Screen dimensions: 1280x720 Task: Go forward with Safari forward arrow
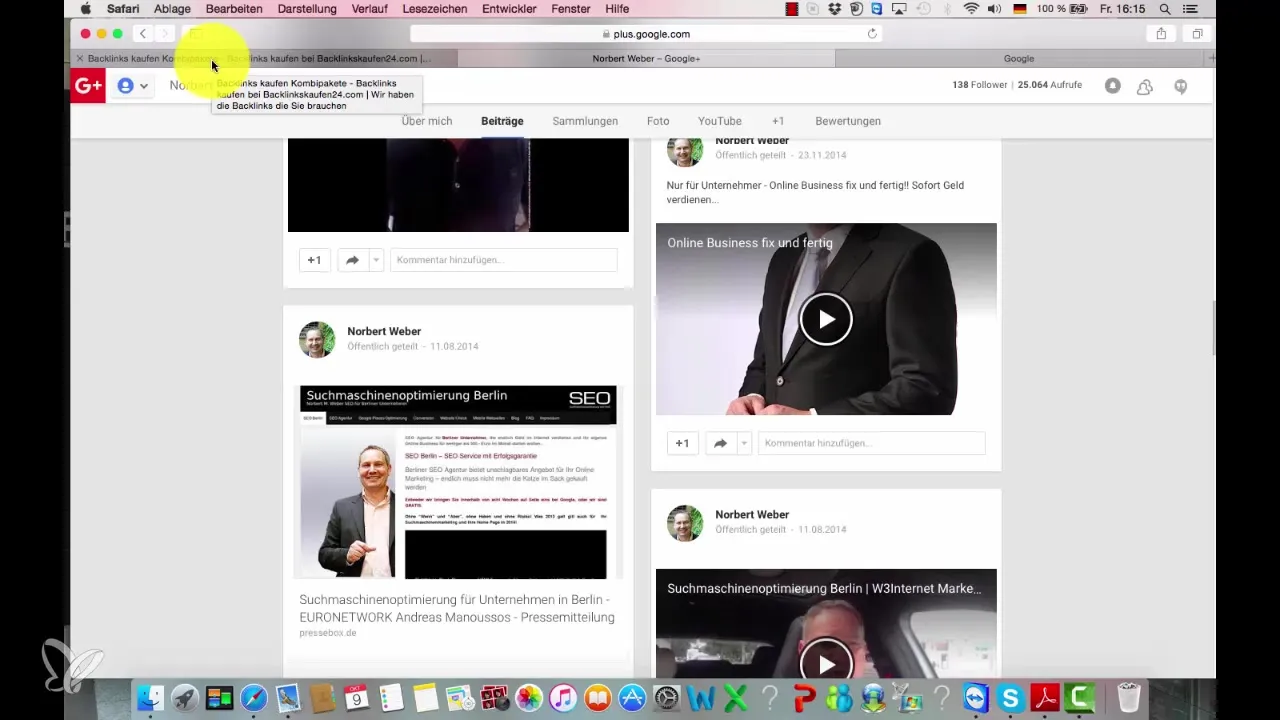pos(166,34)
